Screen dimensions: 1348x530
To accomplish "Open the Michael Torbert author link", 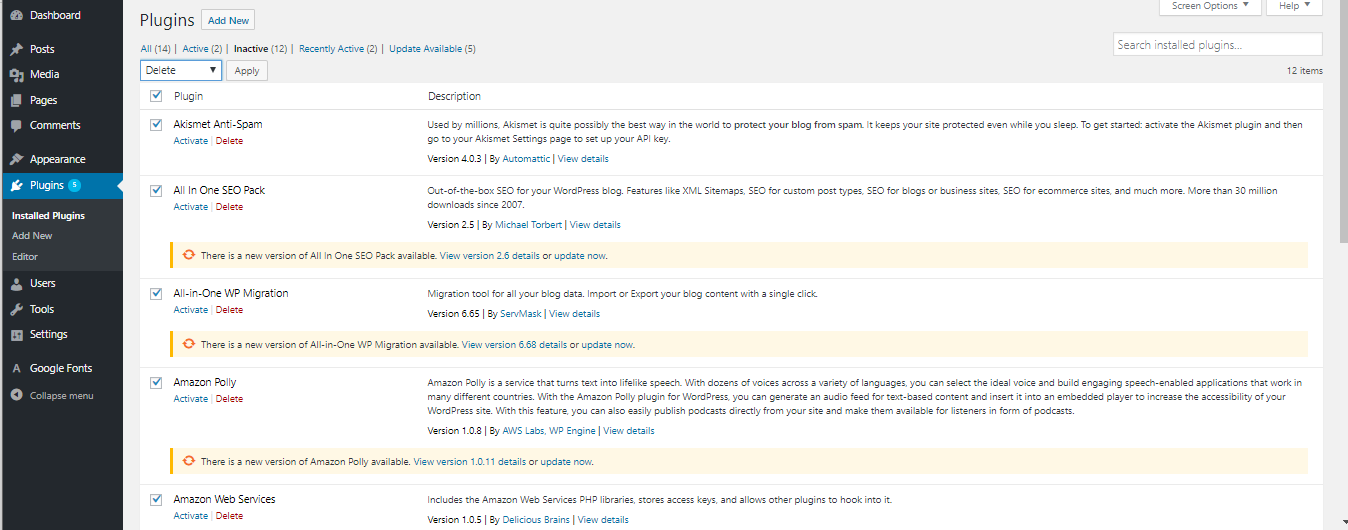I will coord(528,225).
